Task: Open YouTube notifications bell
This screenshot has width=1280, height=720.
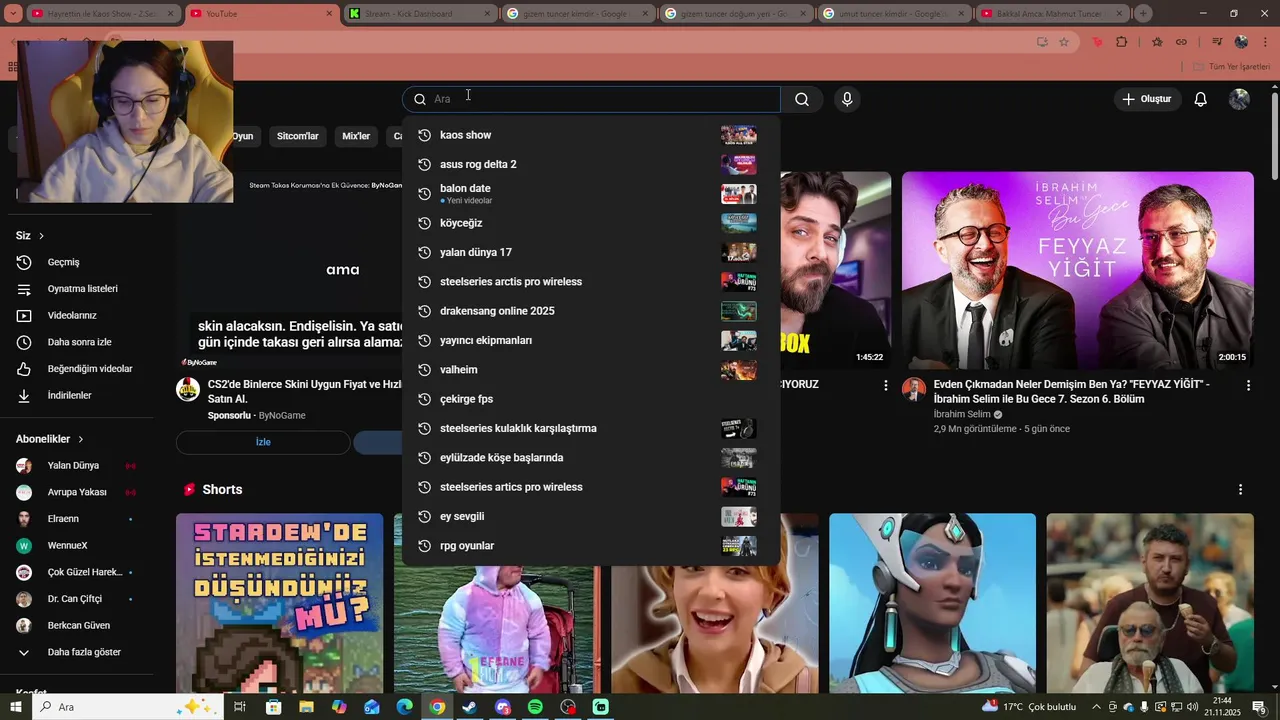Action: [x=1201, y=99]
